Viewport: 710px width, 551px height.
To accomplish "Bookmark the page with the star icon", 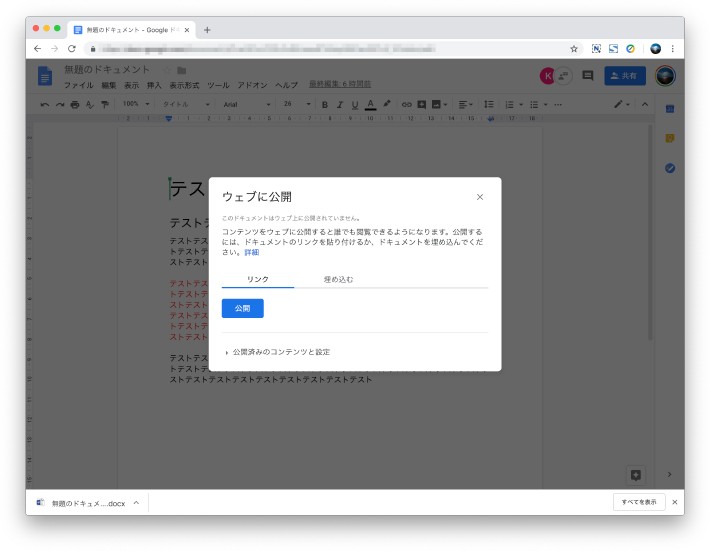I will (x=574, y=49).
